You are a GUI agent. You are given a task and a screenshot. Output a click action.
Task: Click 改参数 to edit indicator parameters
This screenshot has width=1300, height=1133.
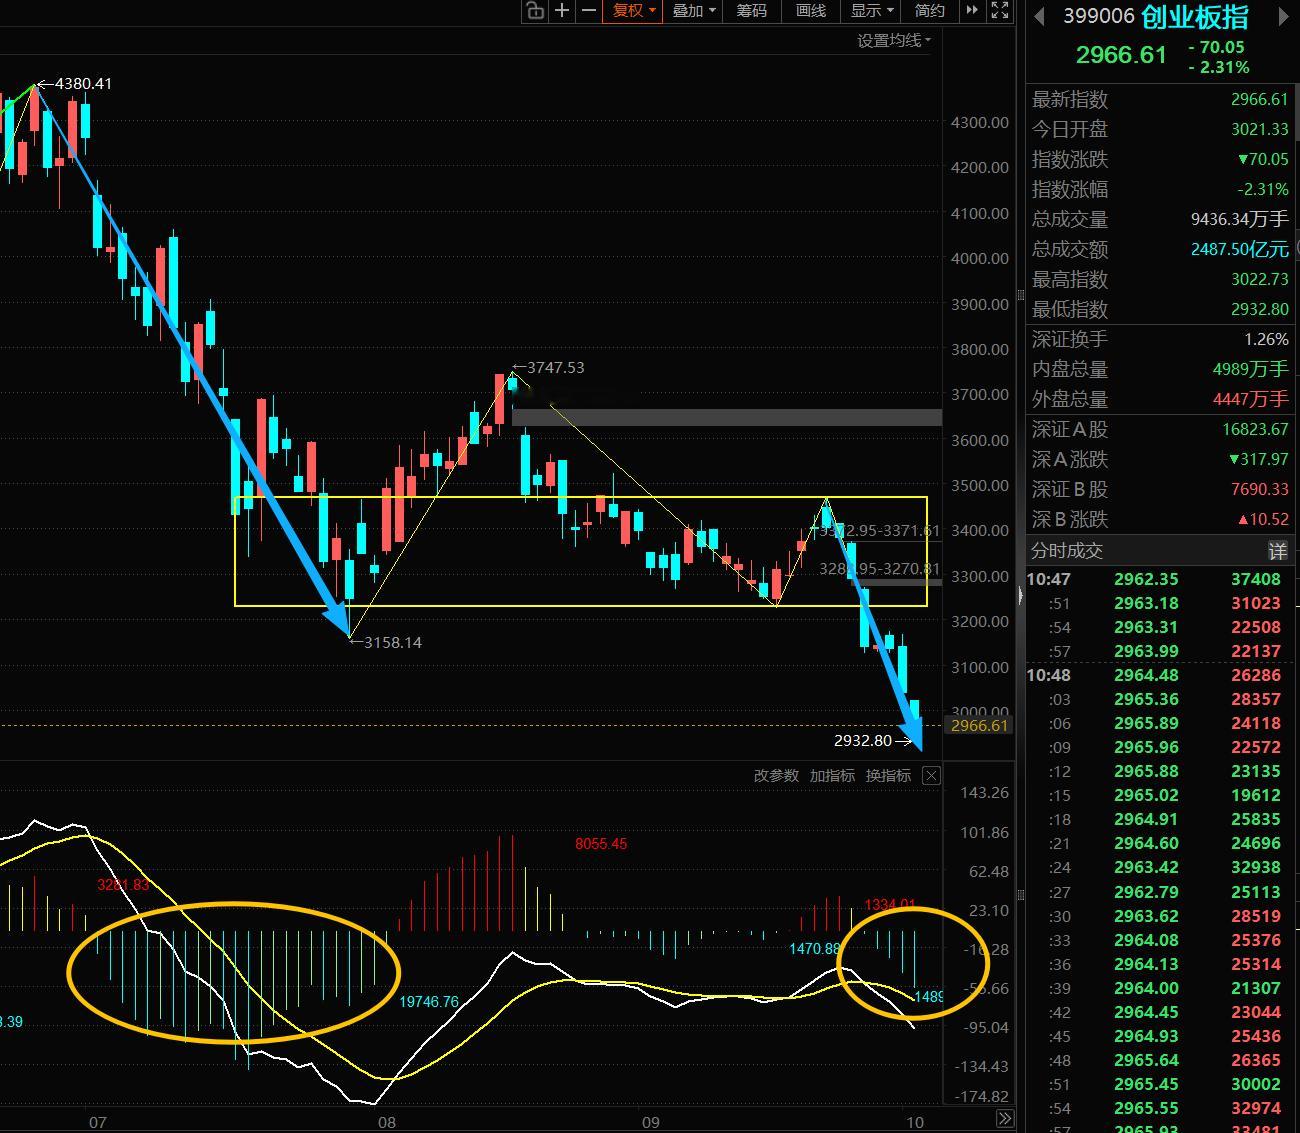pyautogui.click(x=776, y=776)
